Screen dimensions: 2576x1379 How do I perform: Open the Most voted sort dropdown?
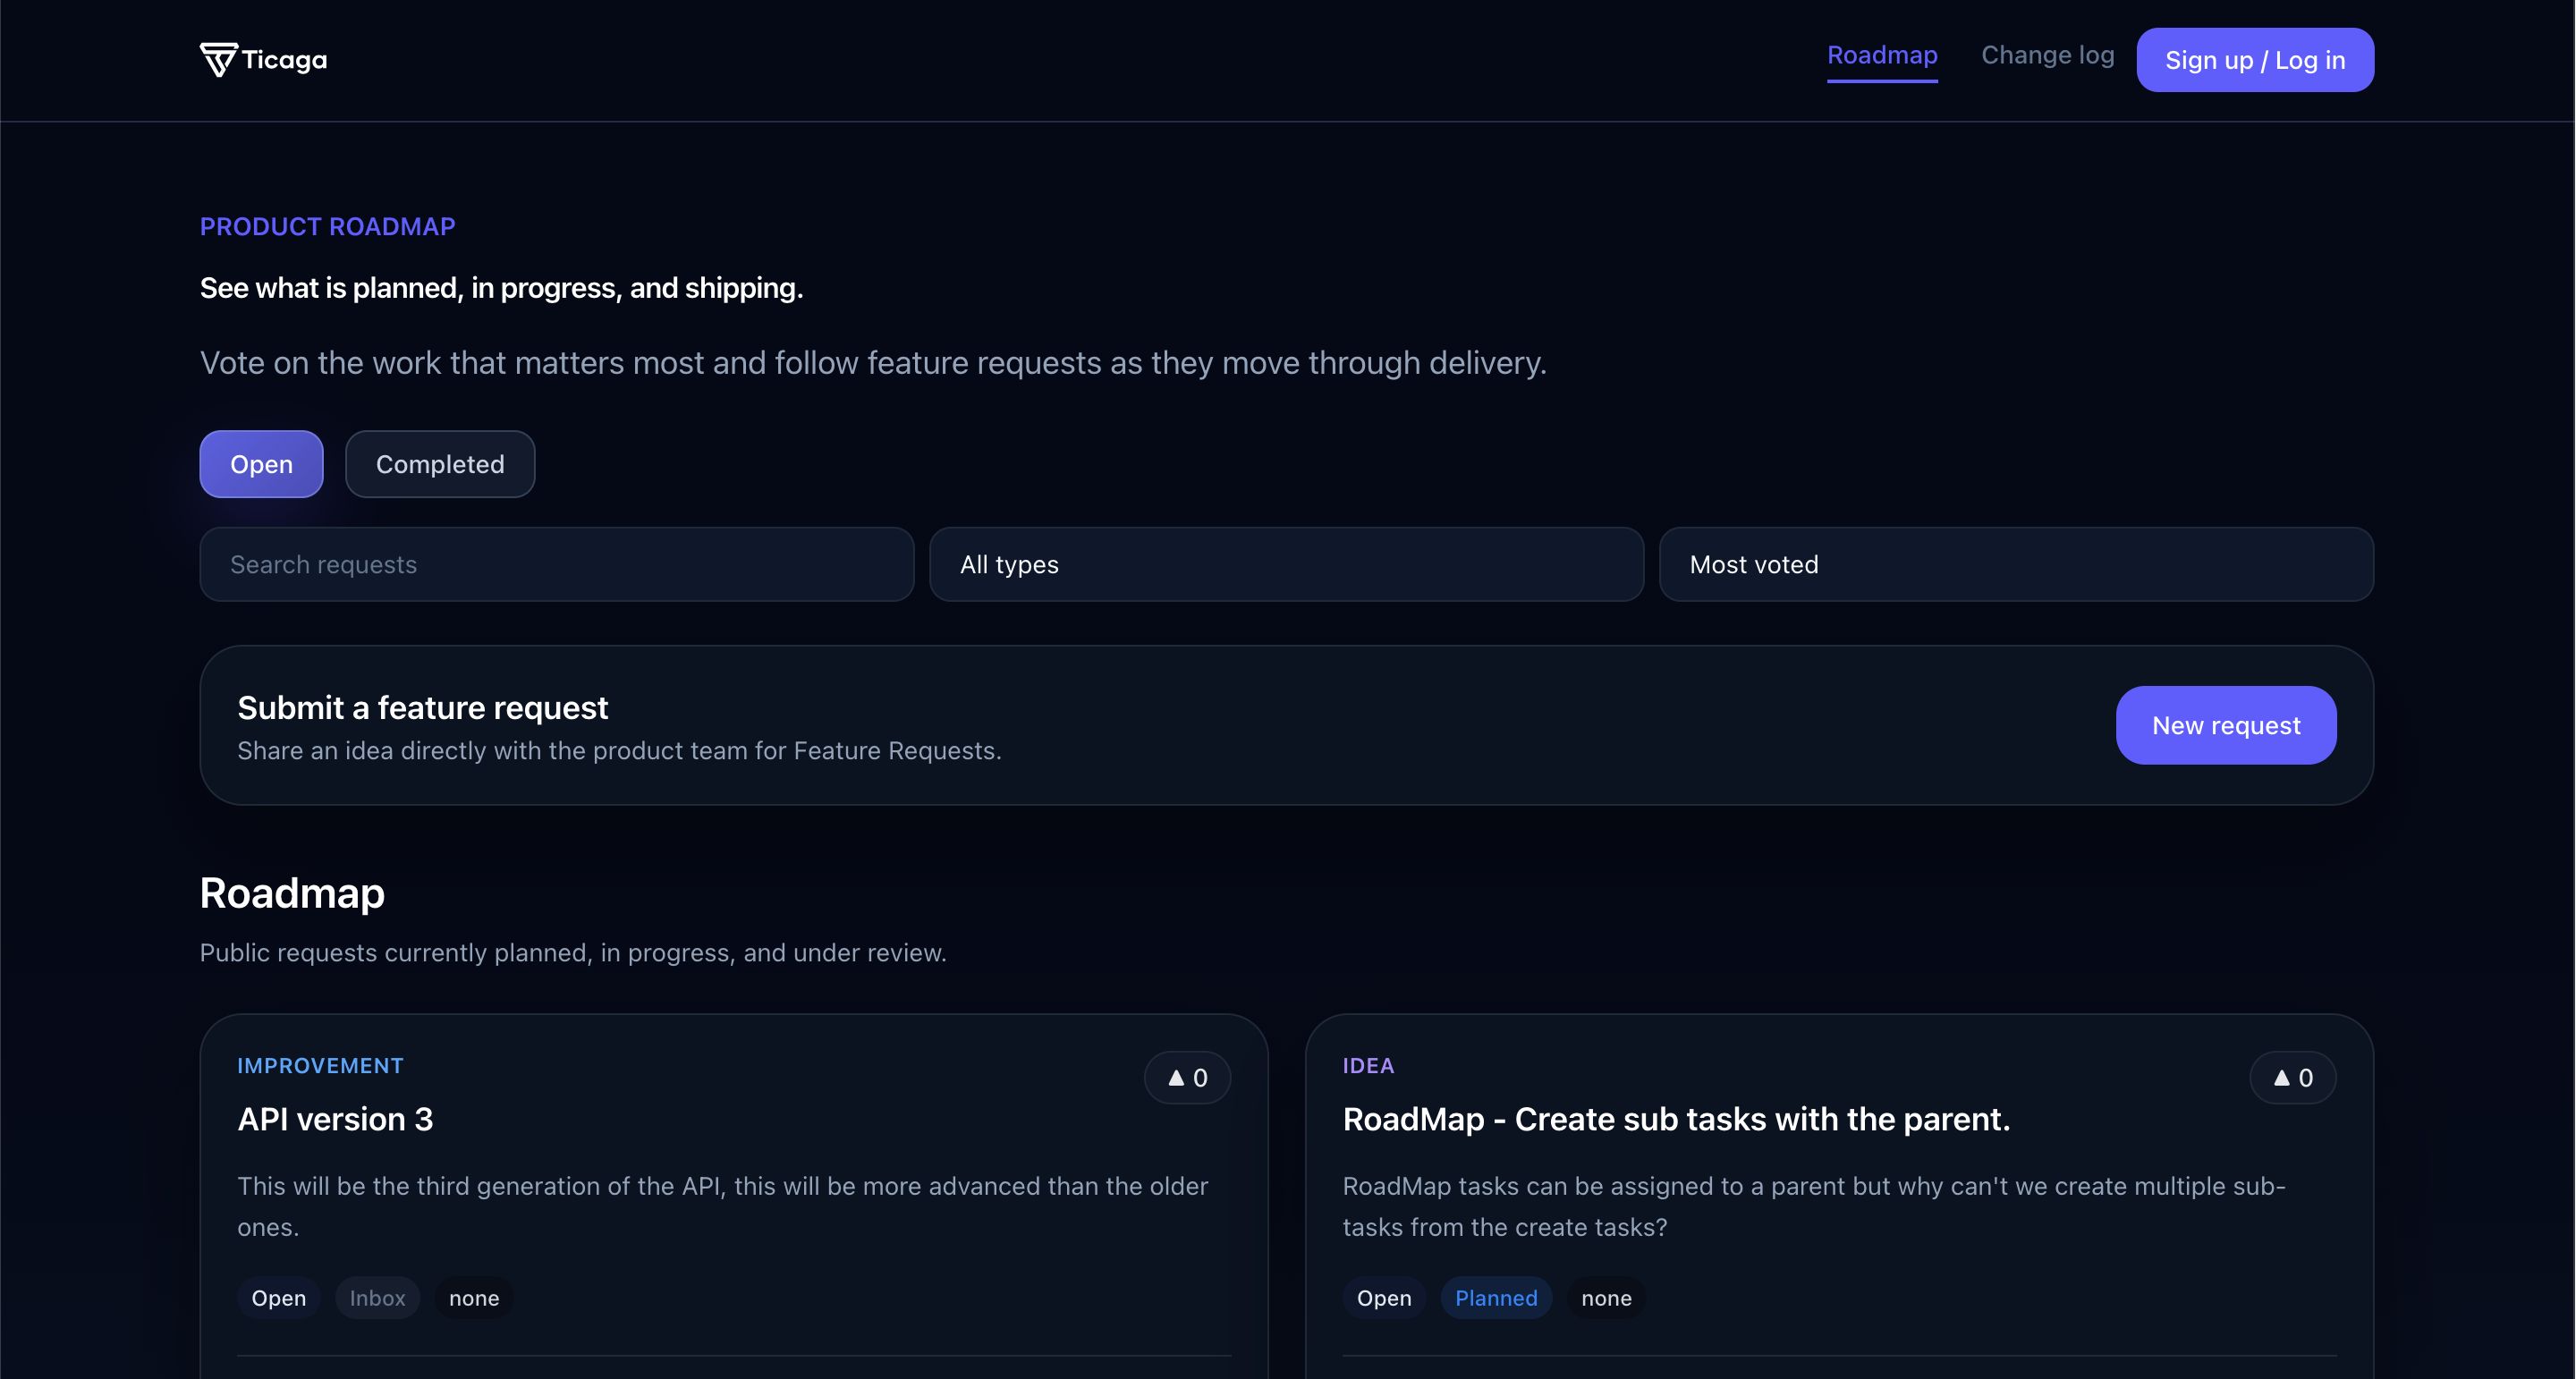point(2016,564)
